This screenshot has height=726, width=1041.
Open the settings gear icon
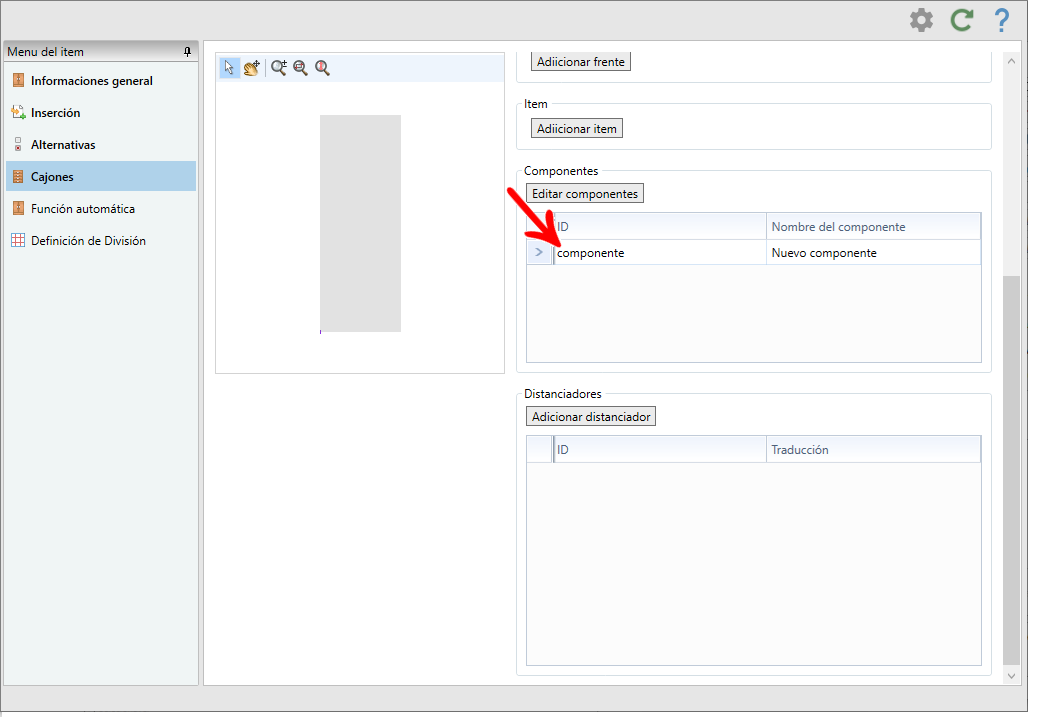click(x=921, y=20)
